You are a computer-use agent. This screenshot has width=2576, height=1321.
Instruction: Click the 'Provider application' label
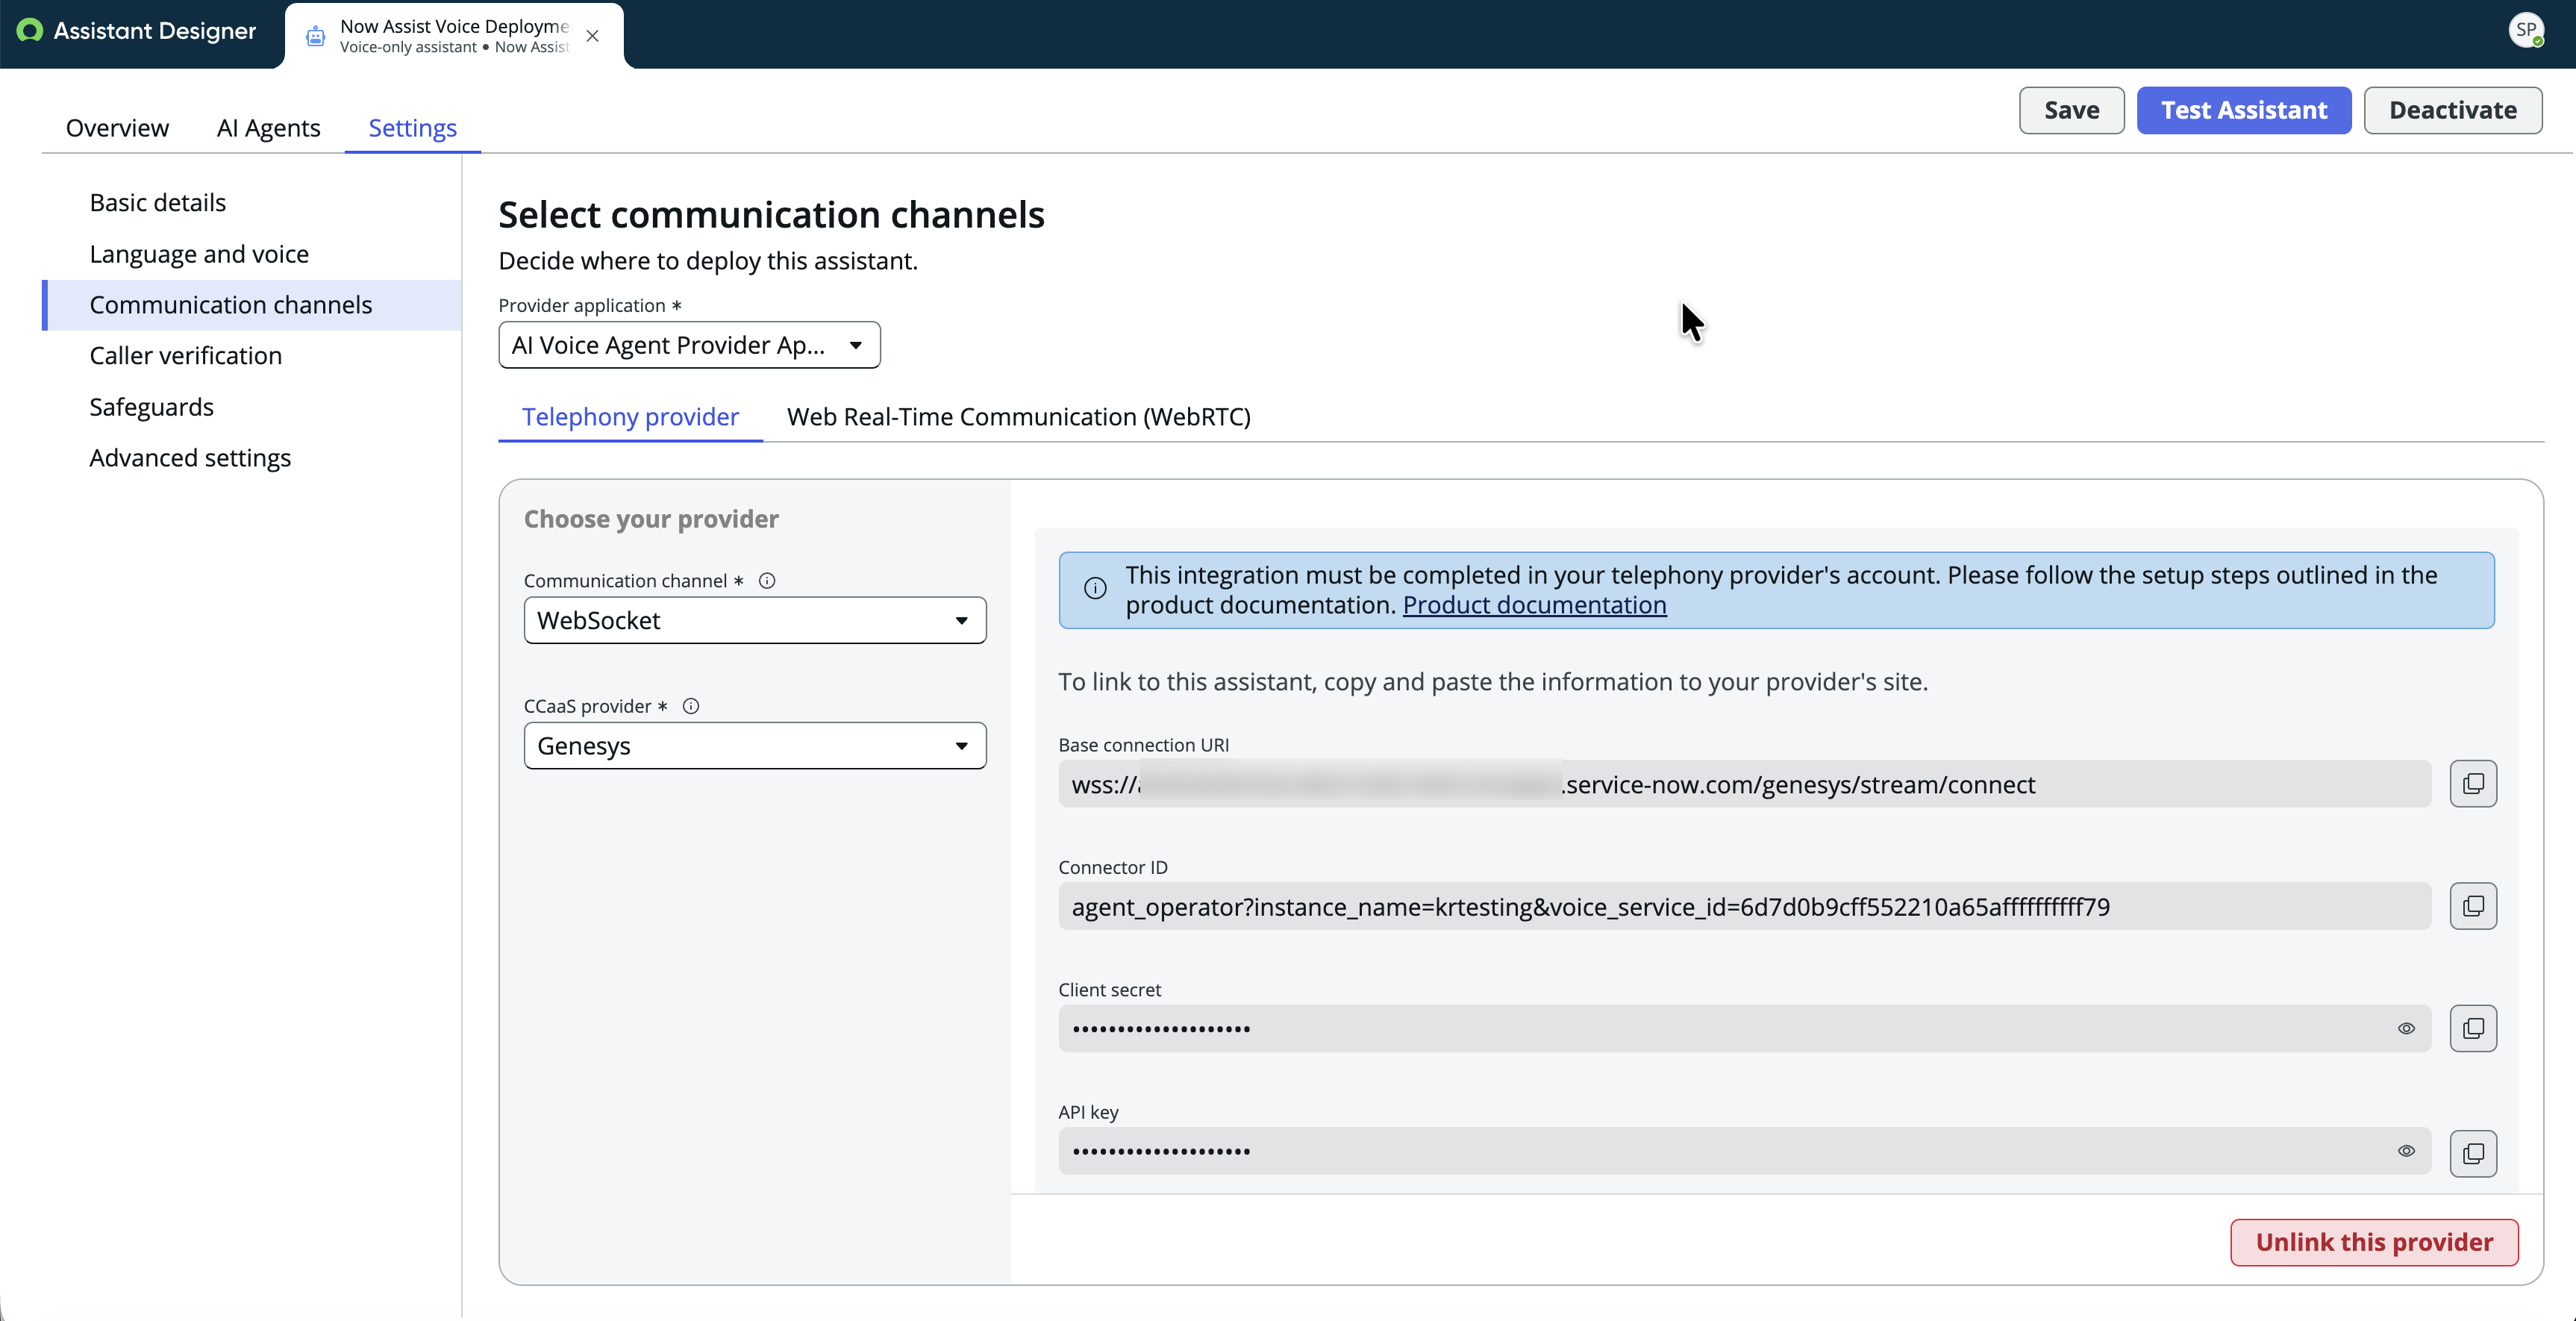click(582, 305)
